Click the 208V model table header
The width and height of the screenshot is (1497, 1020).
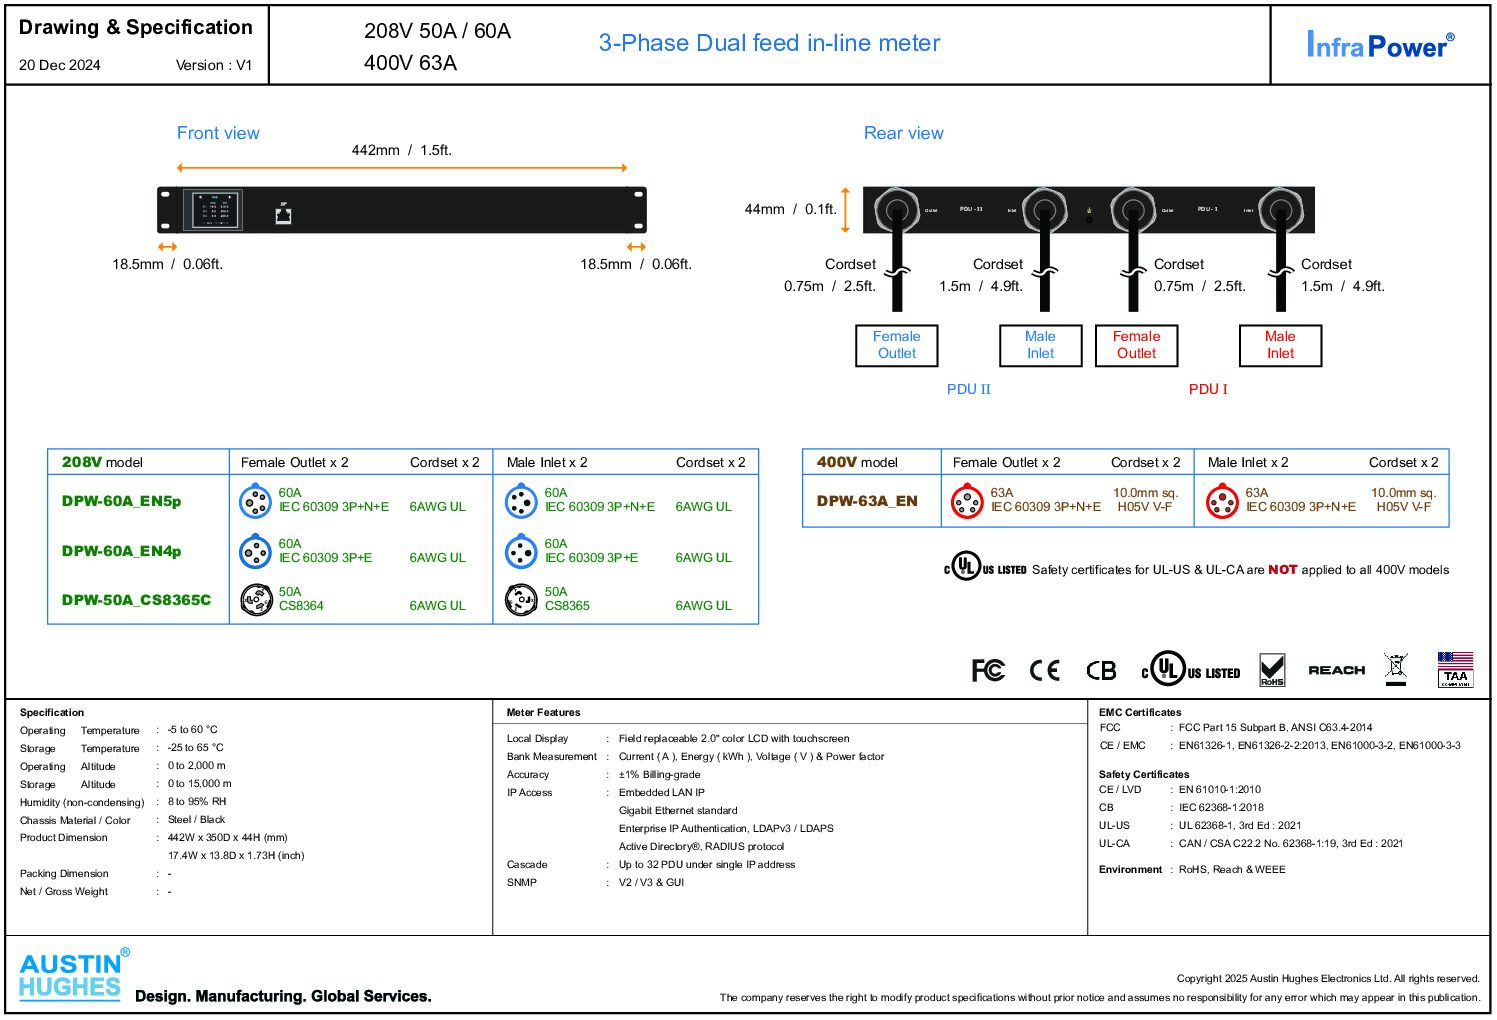pos(102,462)
